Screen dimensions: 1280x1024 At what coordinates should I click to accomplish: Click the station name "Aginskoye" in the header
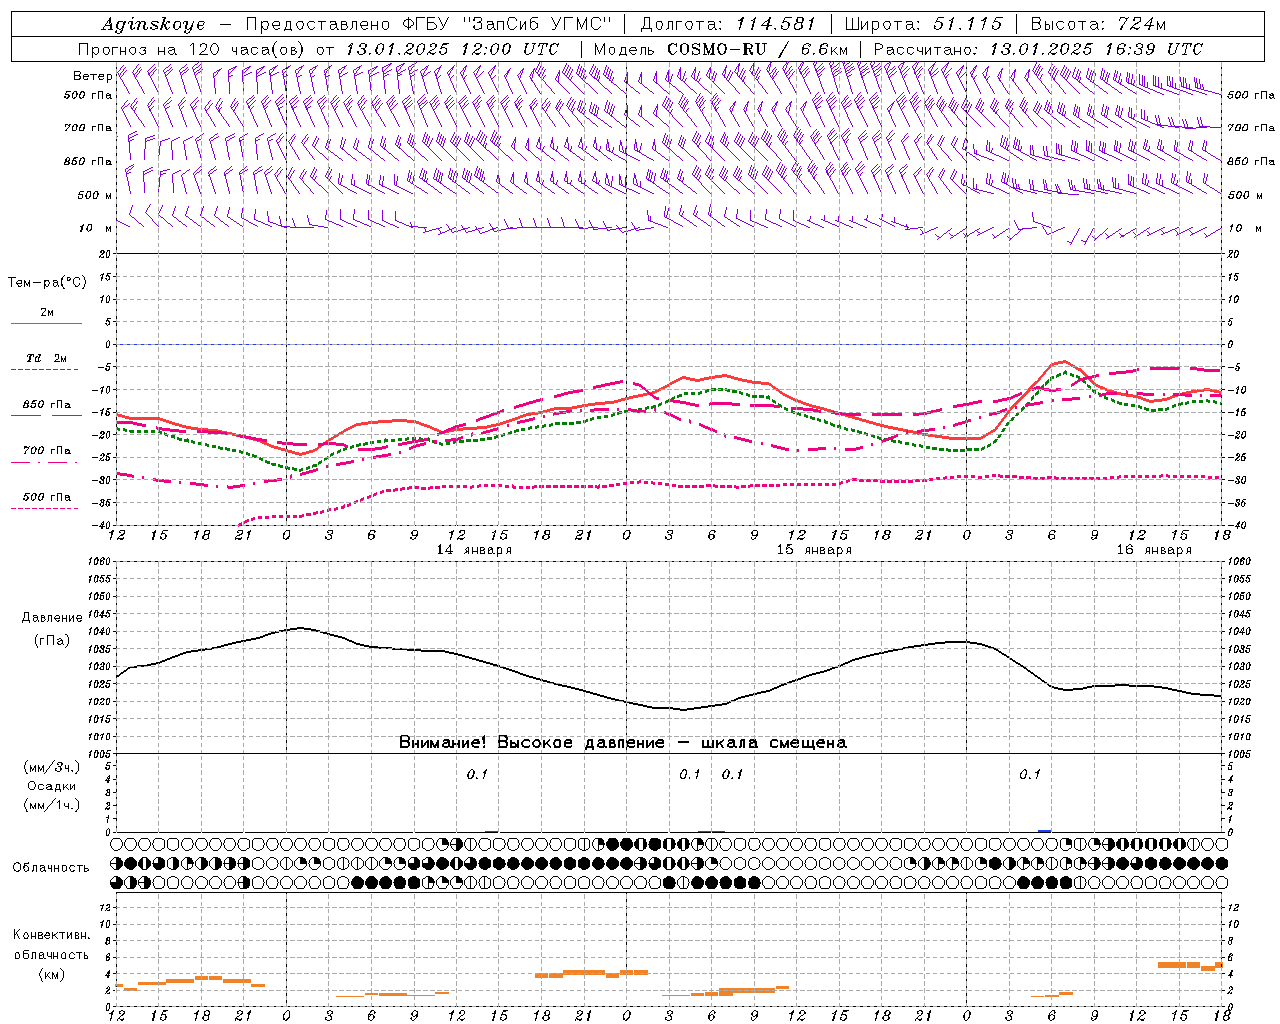click(x=153, y=24)
